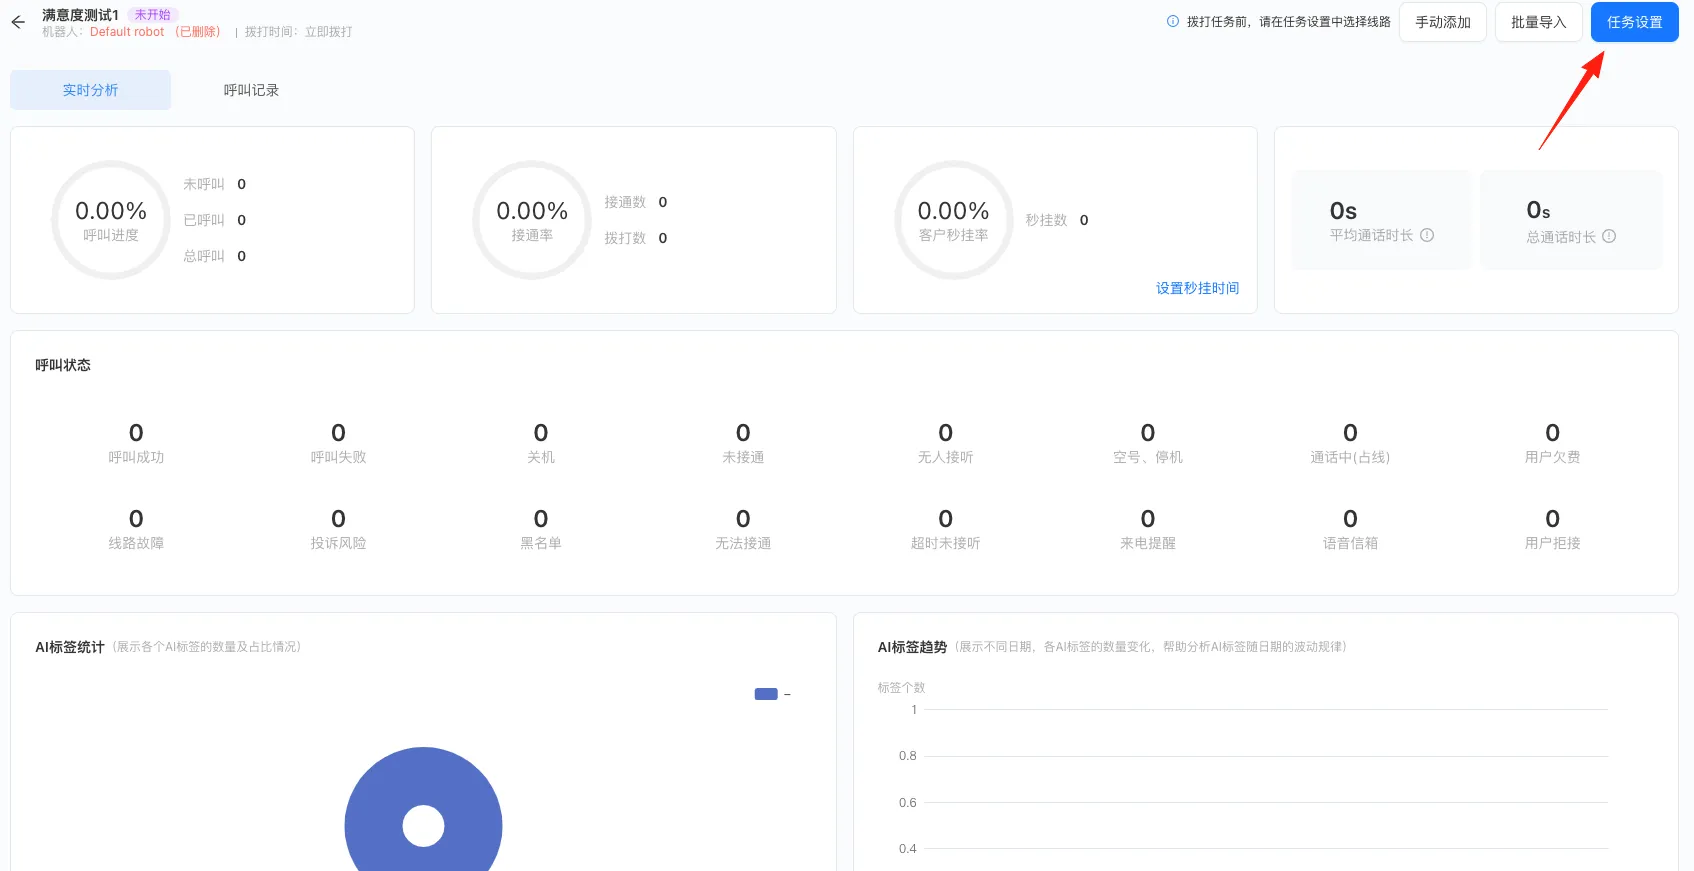Click the 客户秒挂率 circular progress ring
The height and width of the screenshot is (871, 1694).
point(953,220)
